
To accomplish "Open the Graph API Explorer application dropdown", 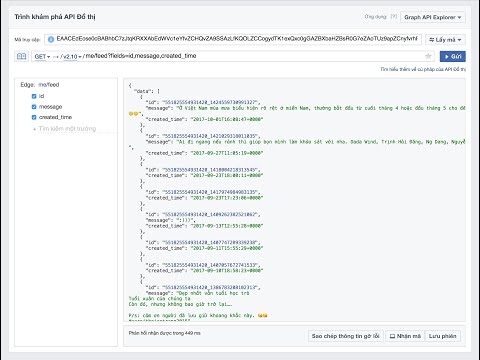I will click(433, 17).
